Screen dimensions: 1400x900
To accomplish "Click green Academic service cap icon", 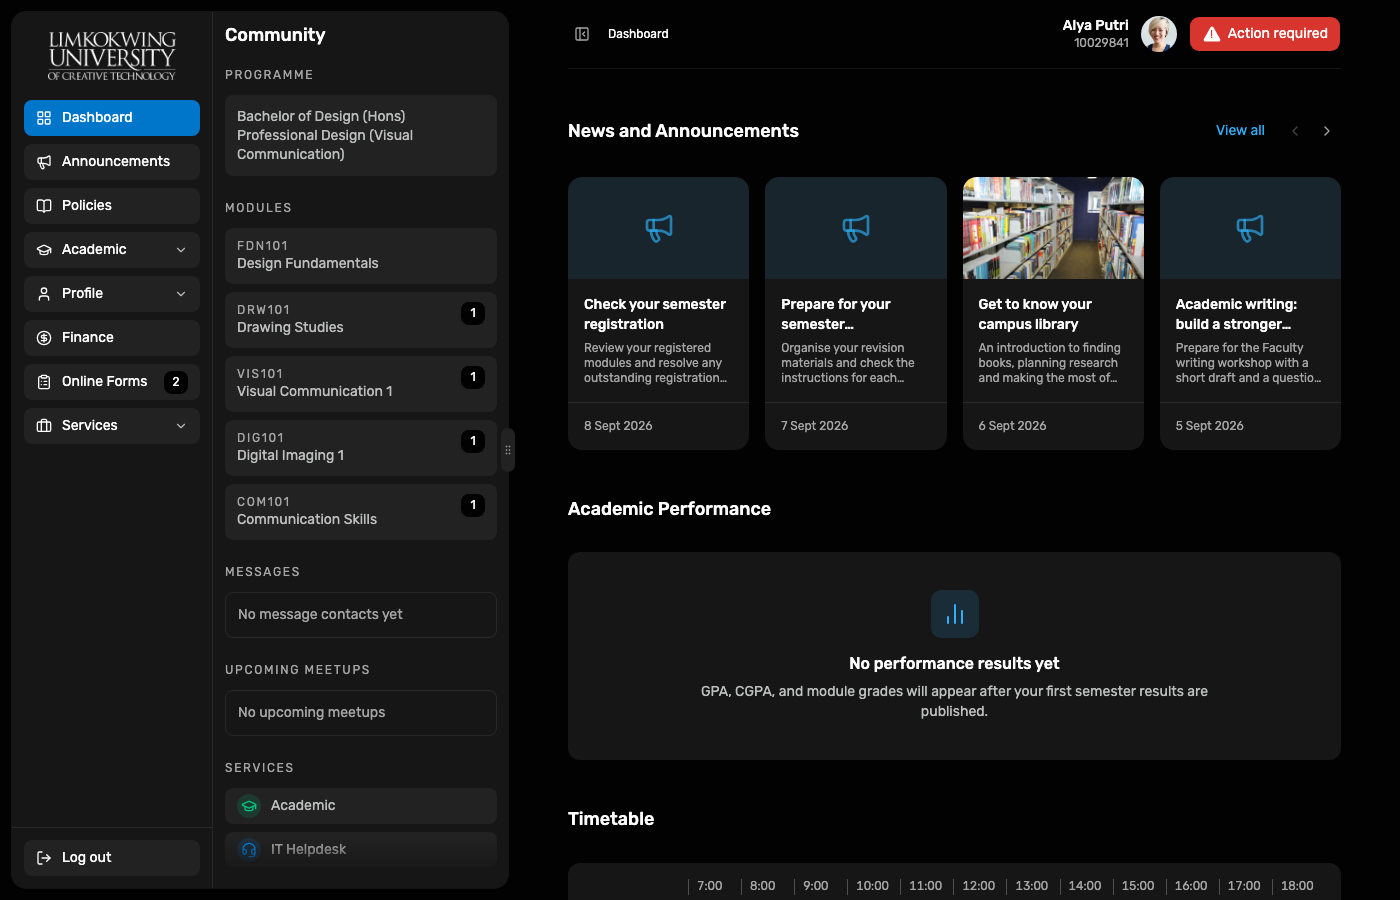I will tap(249, 806).
